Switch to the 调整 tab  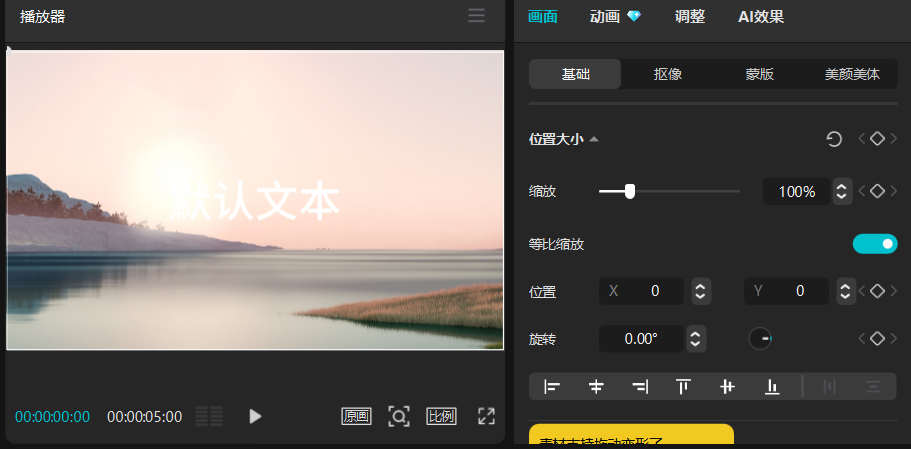[690, 16]
